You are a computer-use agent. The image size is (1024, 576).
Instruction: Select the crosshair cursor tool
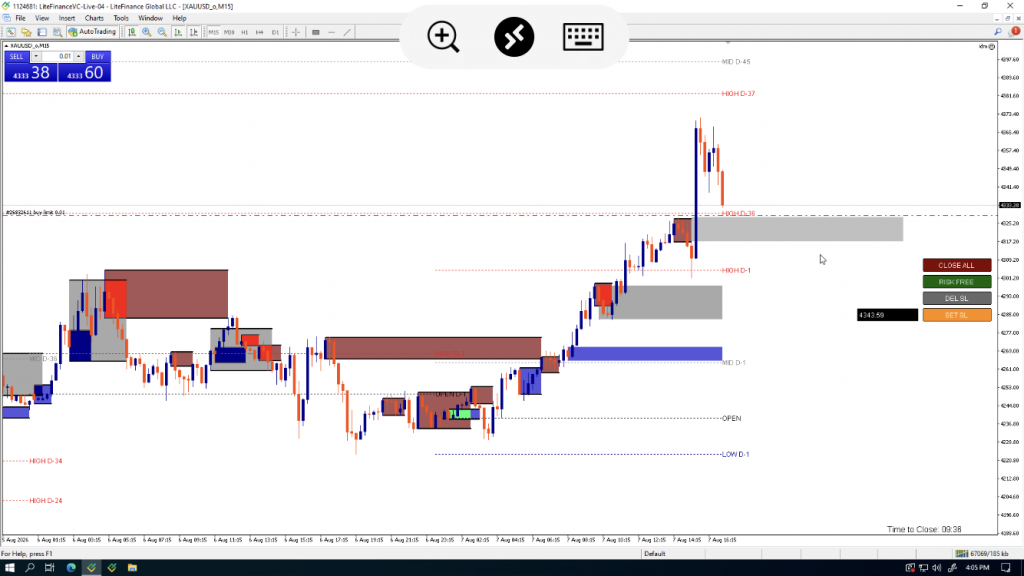tap(296, 31)
